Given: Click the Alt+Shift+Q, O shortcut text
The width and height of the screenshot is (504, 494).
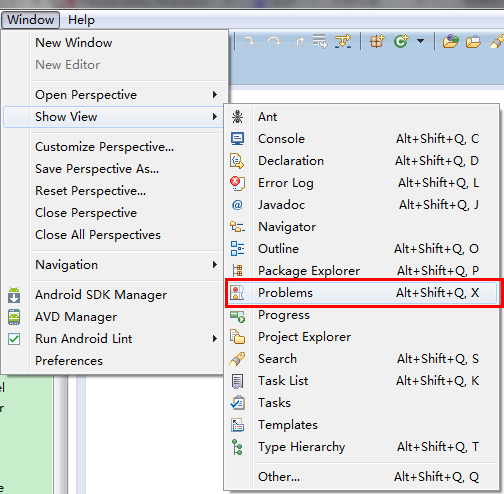Looking at the screenshot, I should (x=436, y=249).
